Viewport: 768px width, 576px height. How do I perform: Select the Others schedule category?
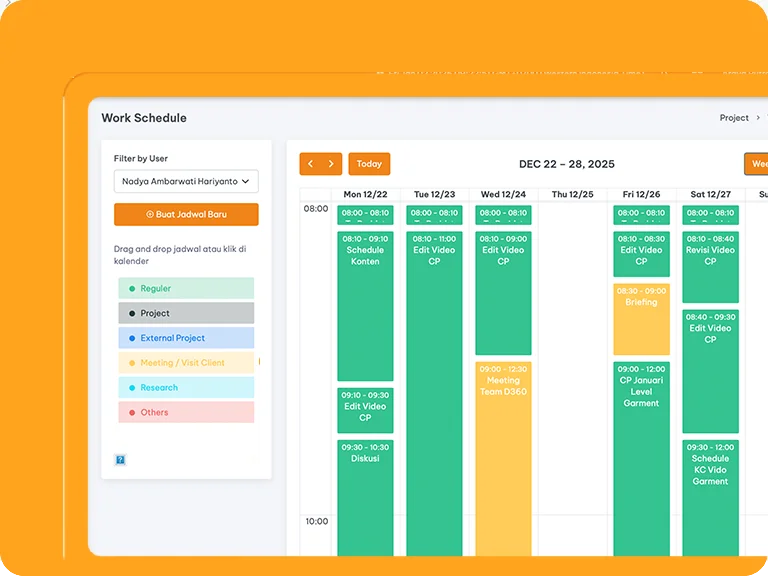click(186, 412)
